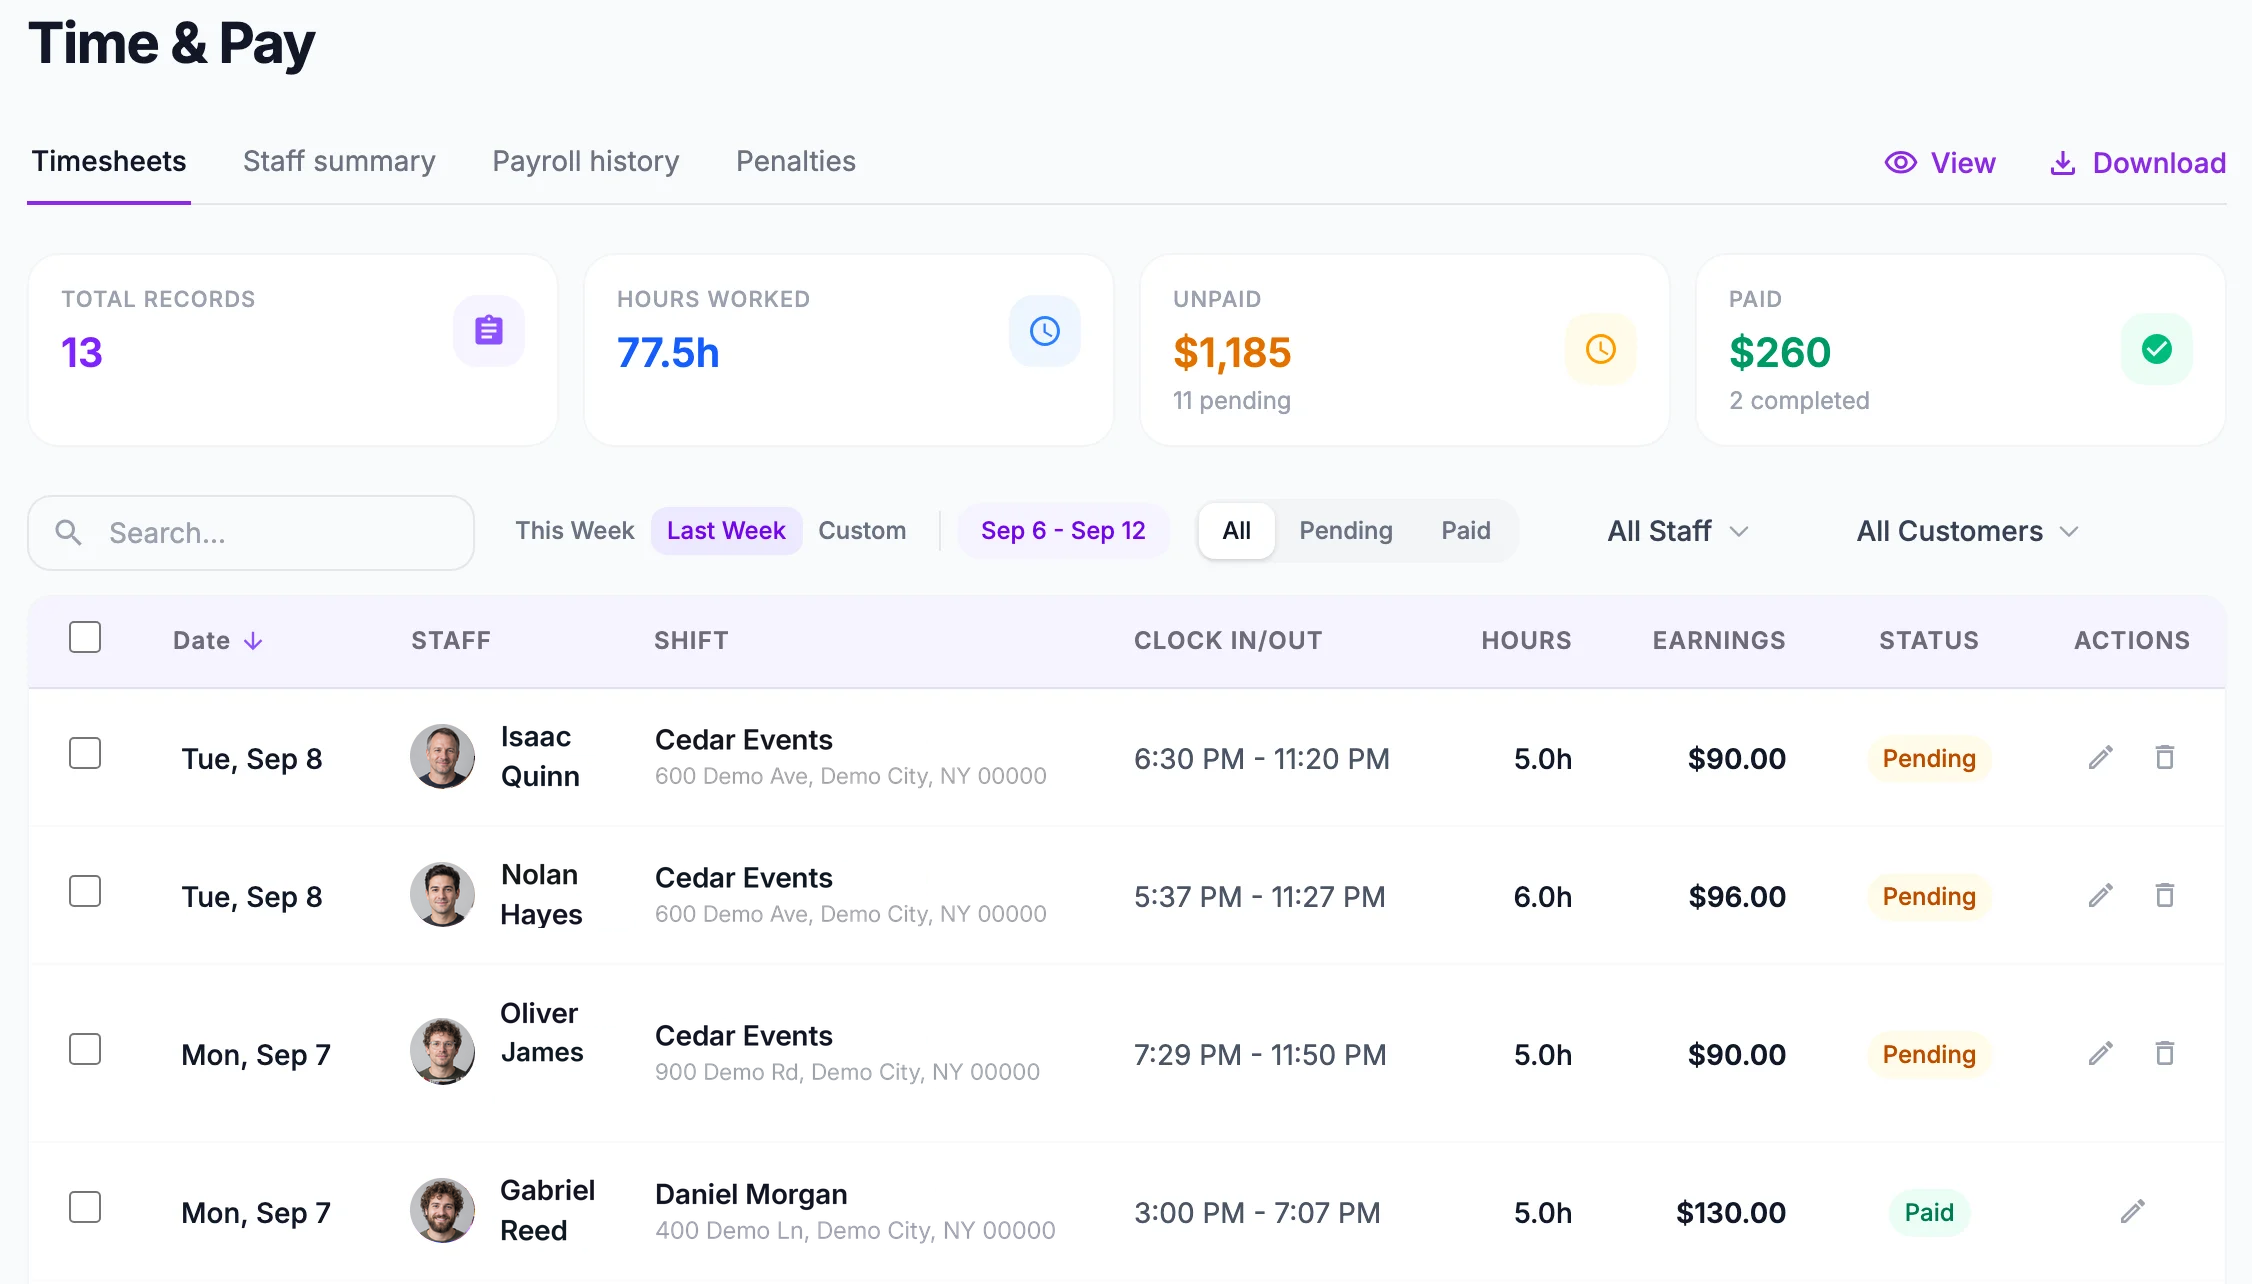The height and width of the screenshot is (1284, 2252).
Task: Delete Isaac Quinn's timesheet via trash icon
Action: point(2165,758)
